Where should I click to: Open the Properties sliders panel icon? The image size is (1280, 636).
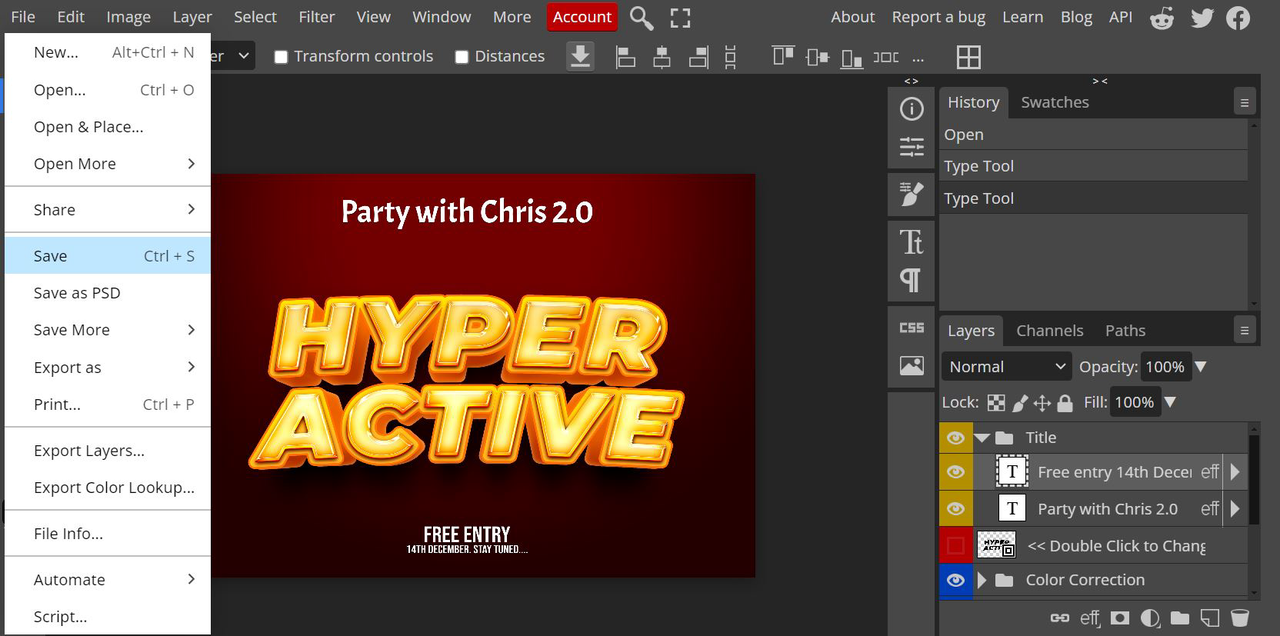[x=911, y=148]
